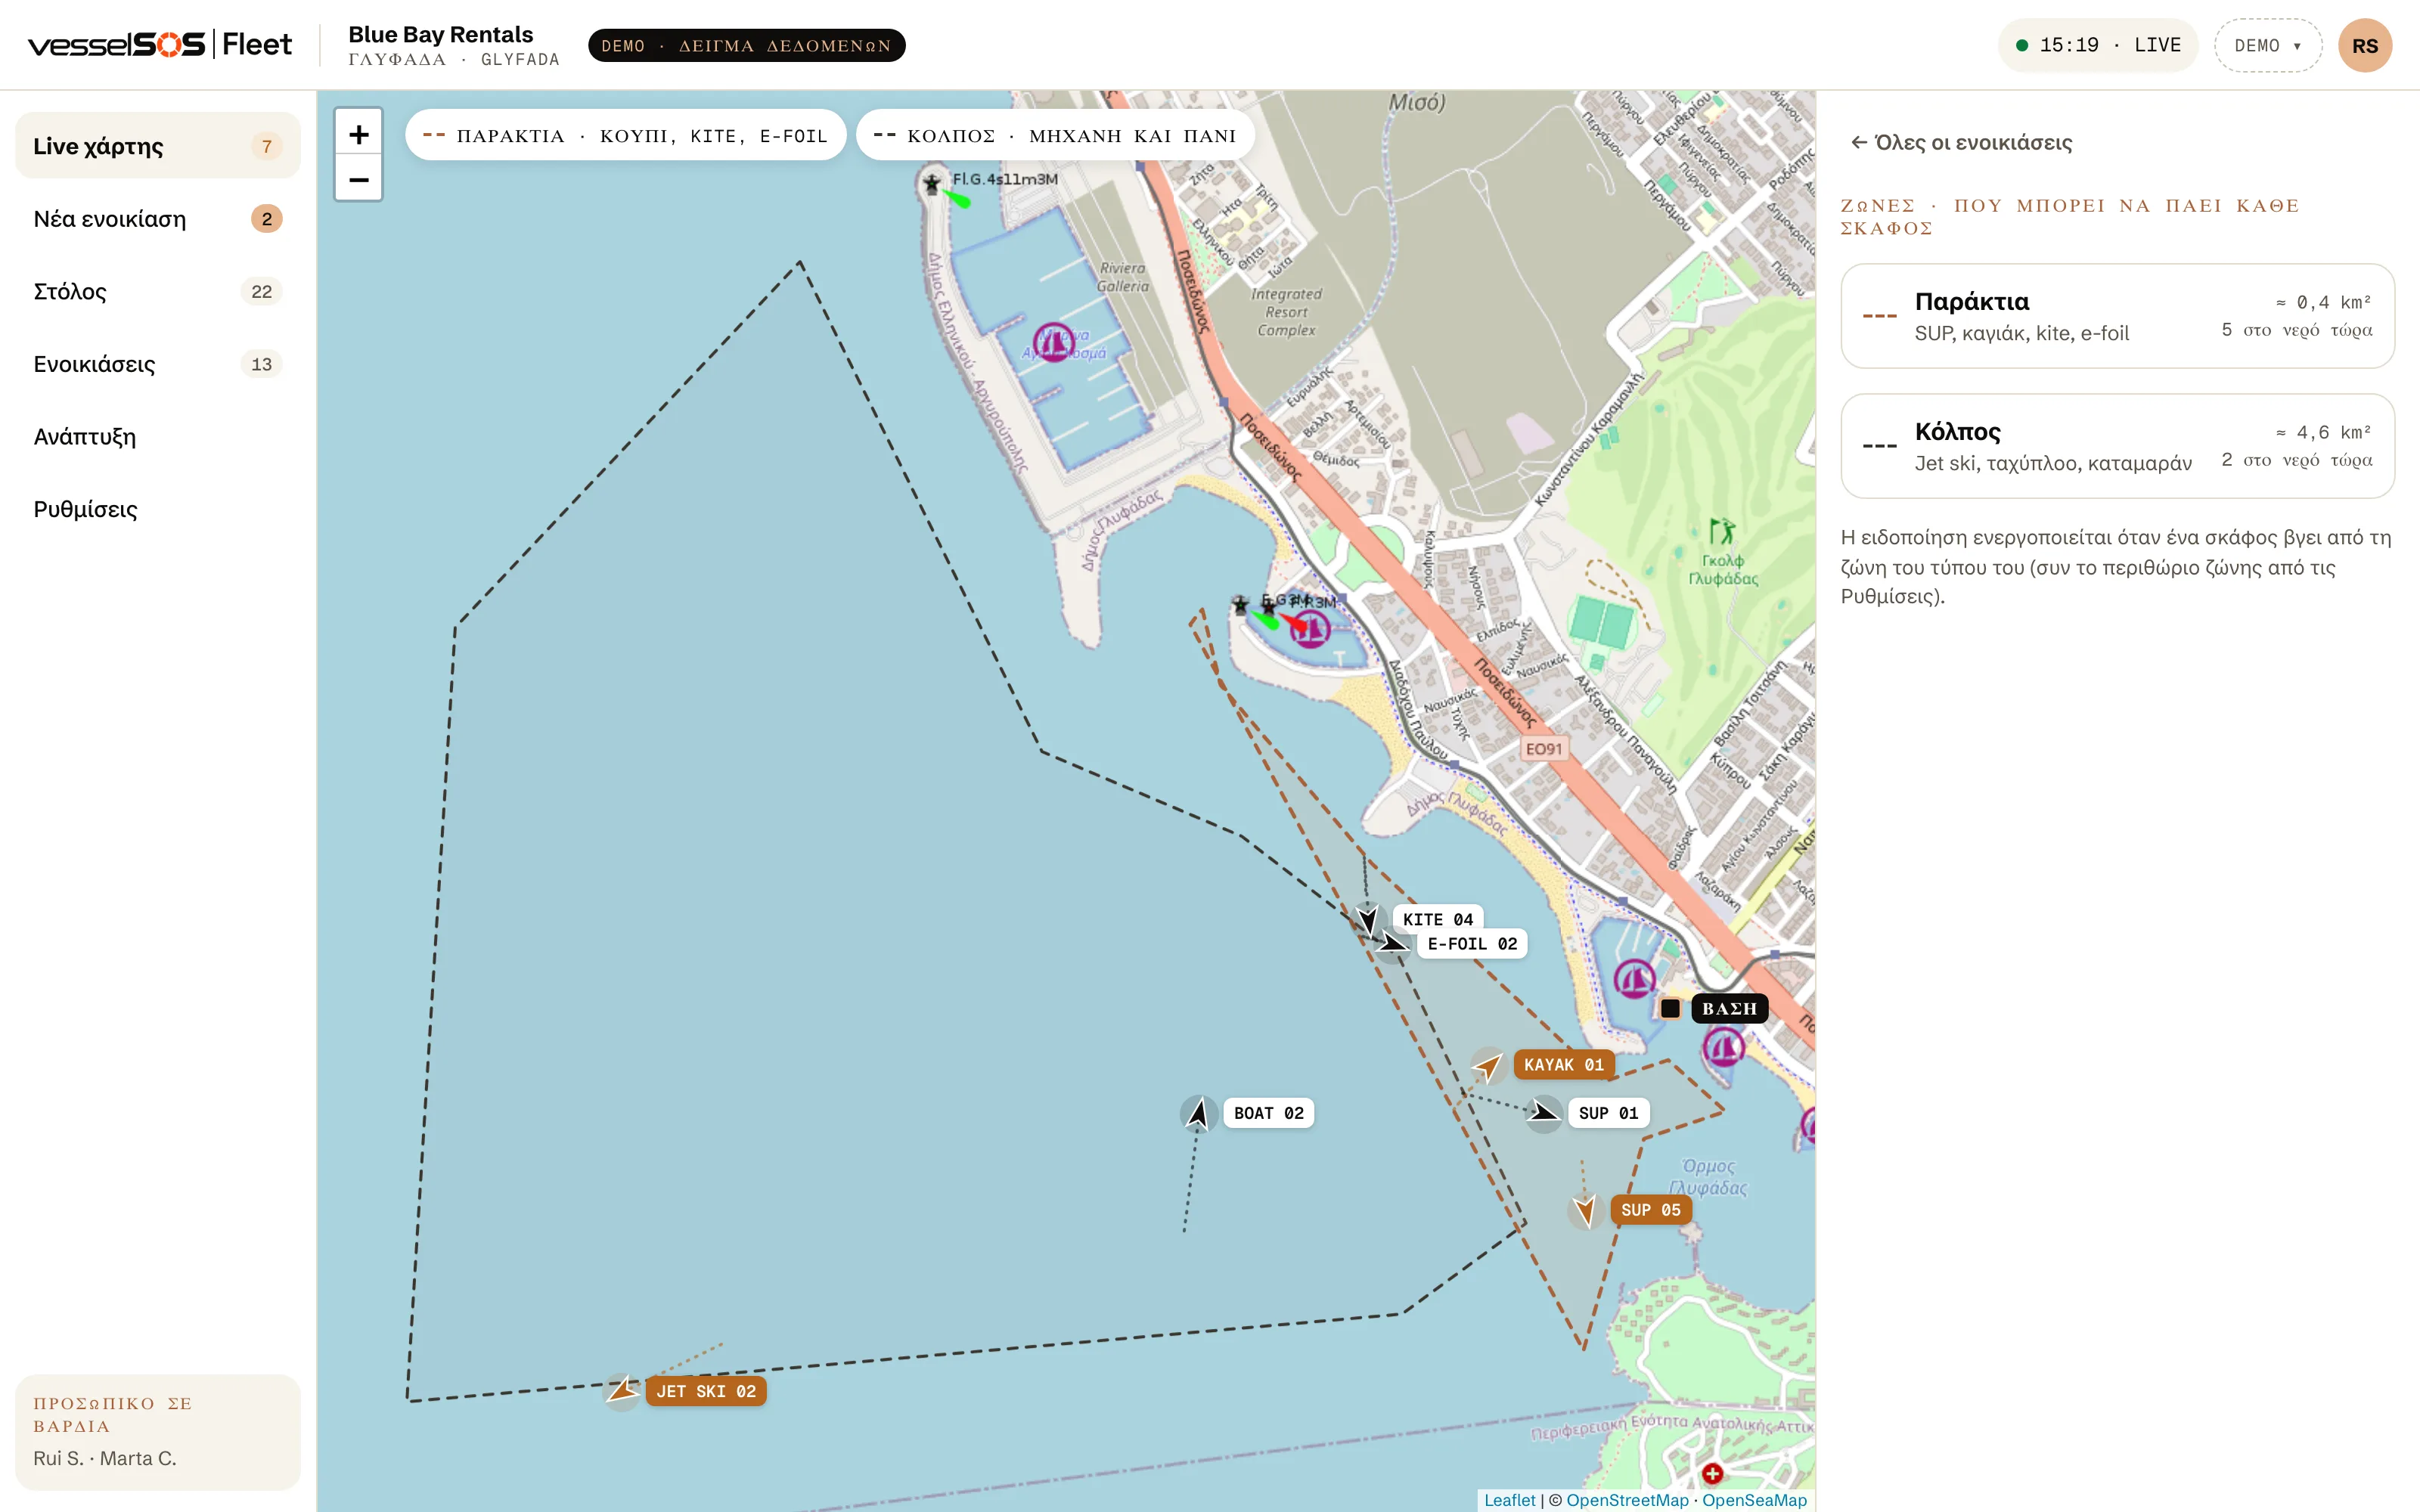This screenshot has height=1512, width=2420.
Task: Click the E-FOIL 02 label
Action: coord(1472,944)
